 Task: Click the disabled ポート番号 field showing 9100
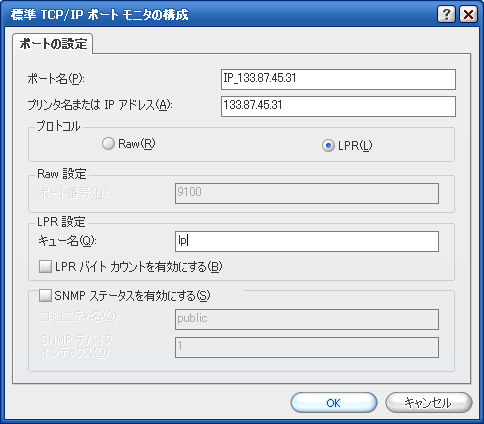pyautogui.click(x=307, y=193)
